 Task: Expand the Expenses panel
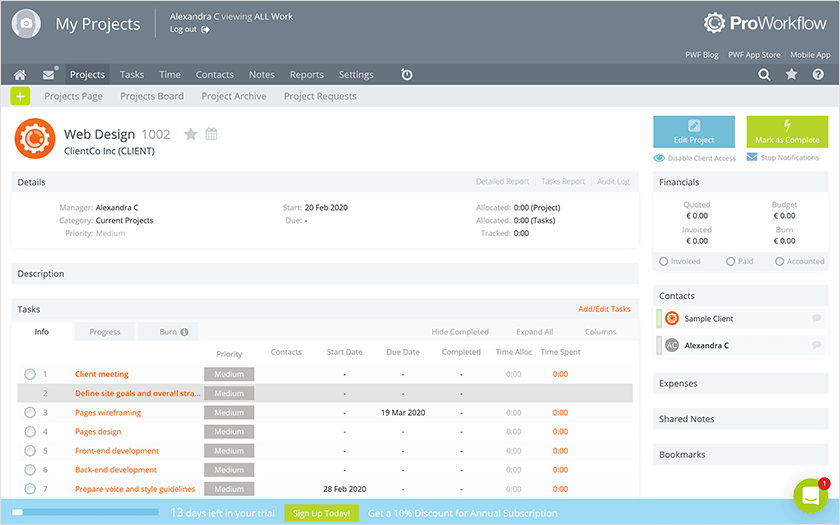tap(740, 384)
